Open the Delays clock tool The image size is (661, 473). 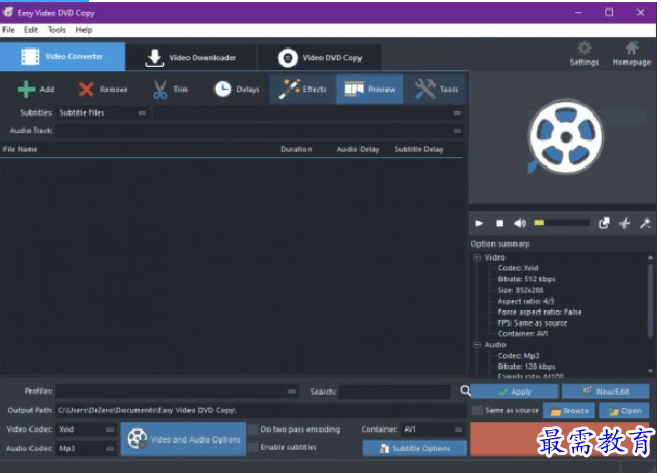coord(236,89)
